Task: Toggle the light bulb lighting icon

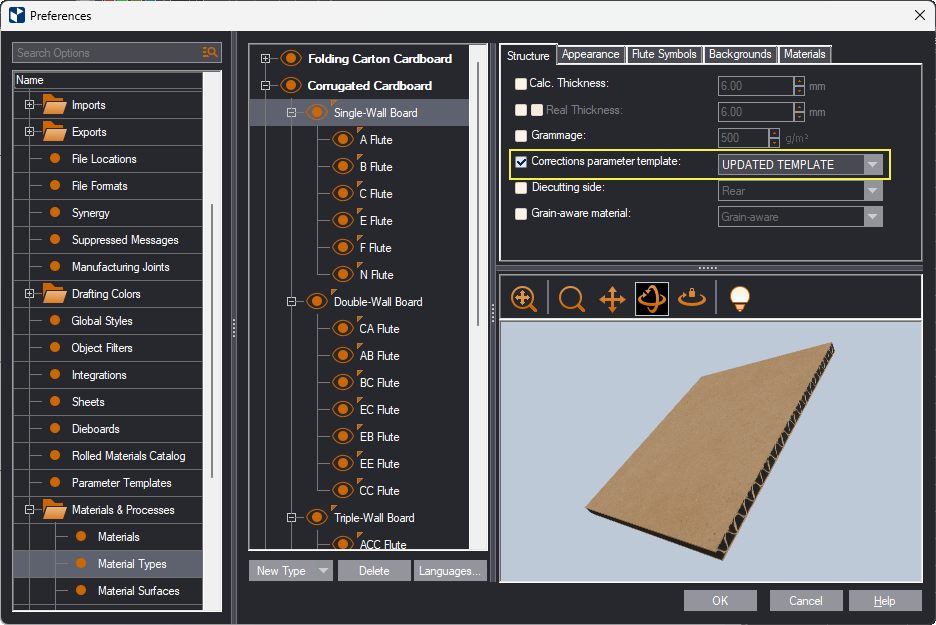Action: pyautogui.click(x=739, y=298)
